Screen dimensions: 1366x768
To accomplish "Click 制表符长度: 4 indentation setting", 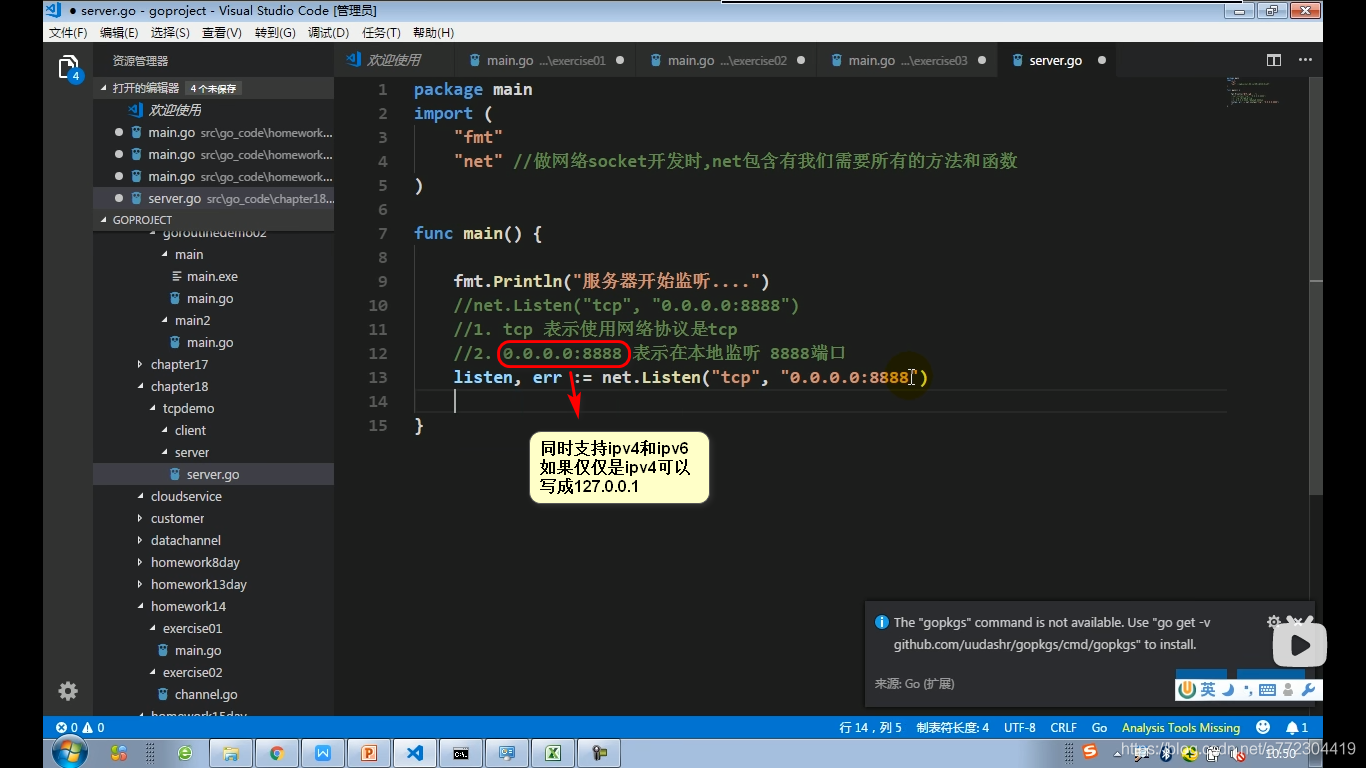I will pyautogui.click(x=953, y=727).
